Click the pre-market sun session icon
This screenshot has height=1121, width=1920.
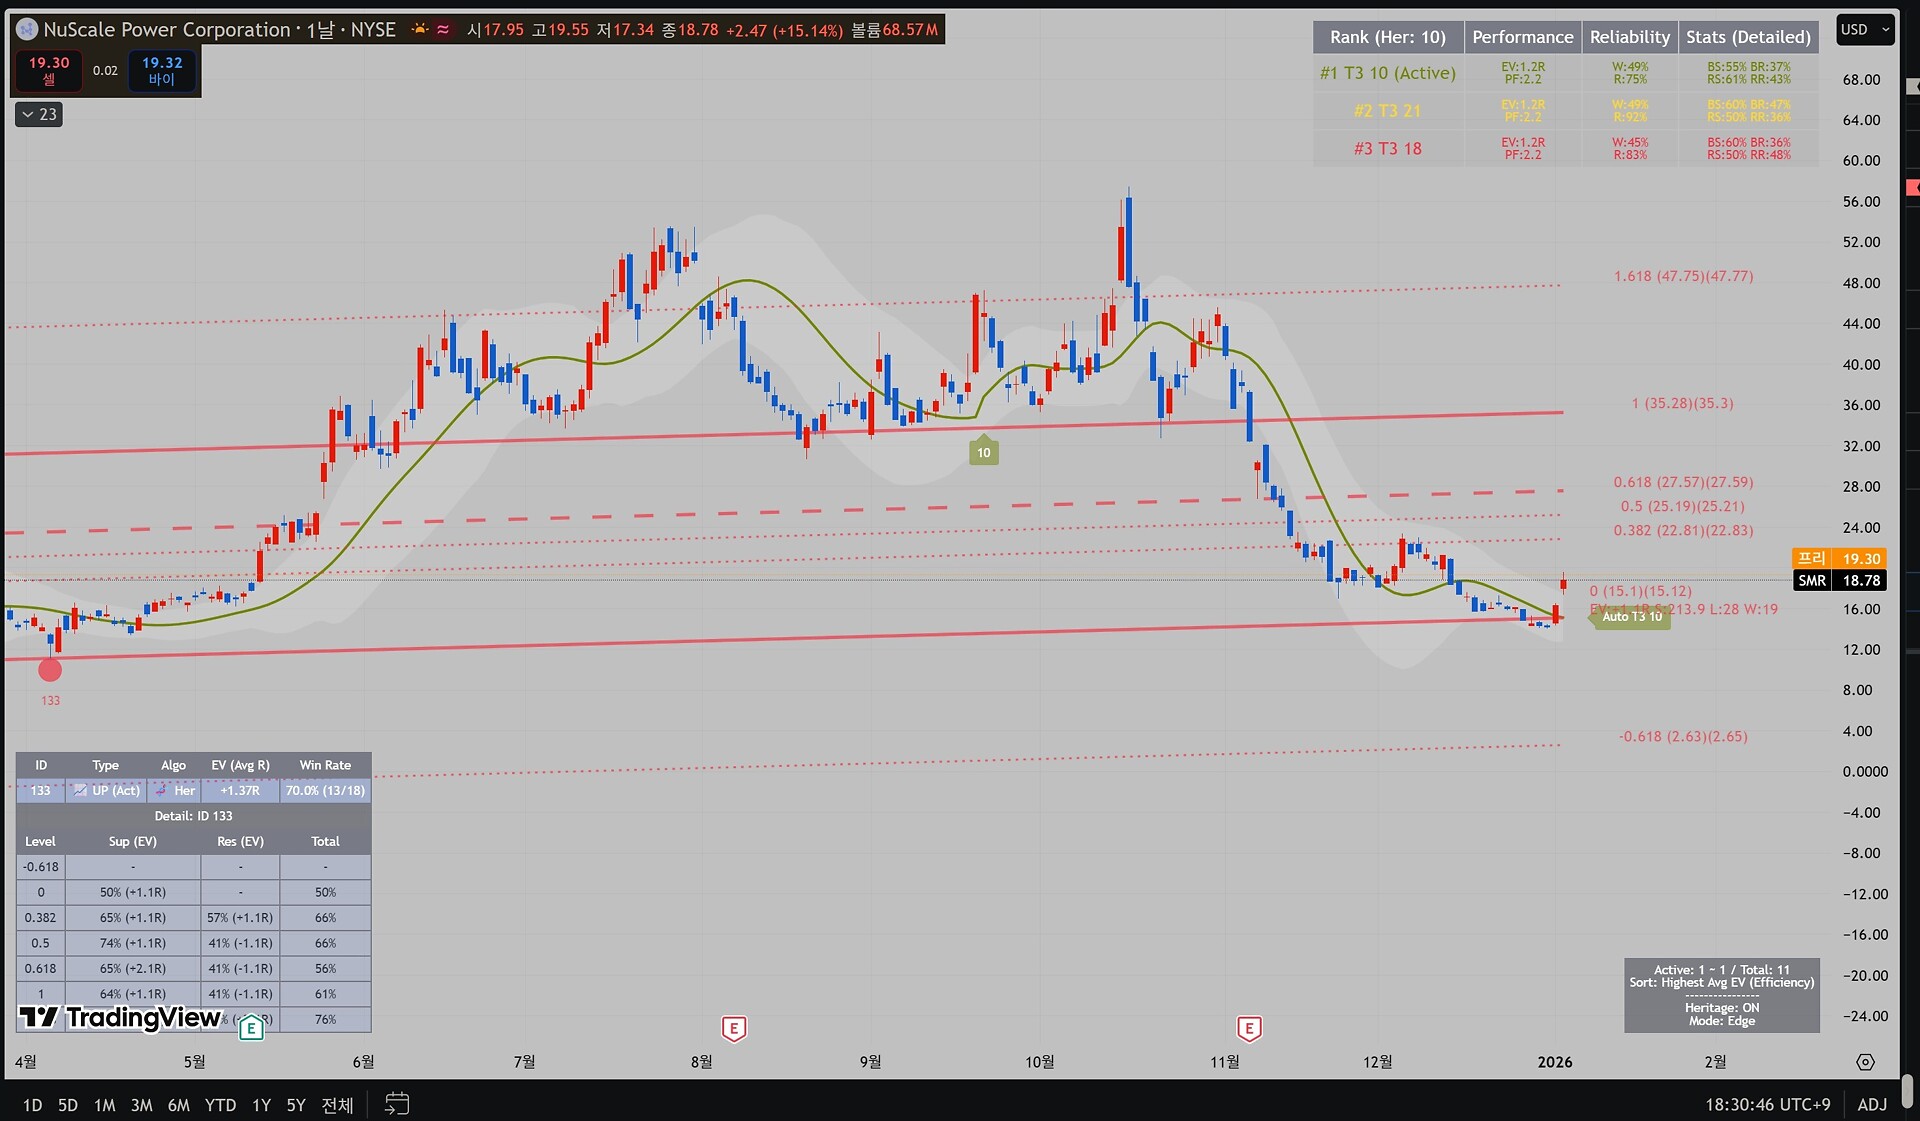420,30
